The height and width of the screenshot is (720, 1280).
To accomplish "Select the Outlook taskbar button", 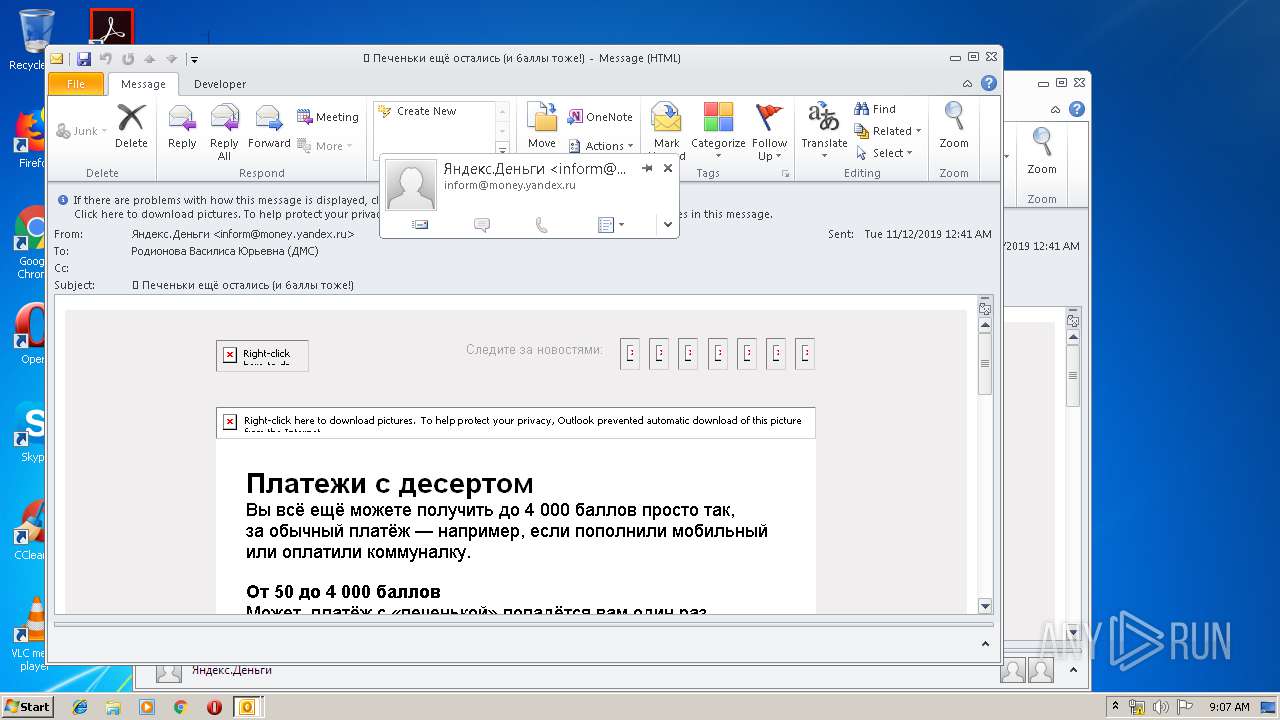I will point(246,707).
